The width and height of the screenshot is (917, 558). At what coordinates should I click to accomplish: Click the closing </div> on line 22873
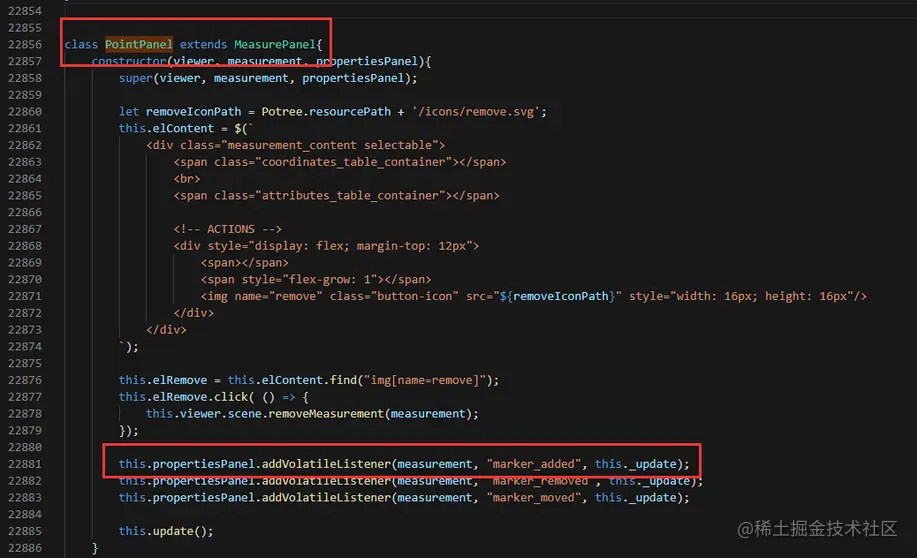coord(166,330)
